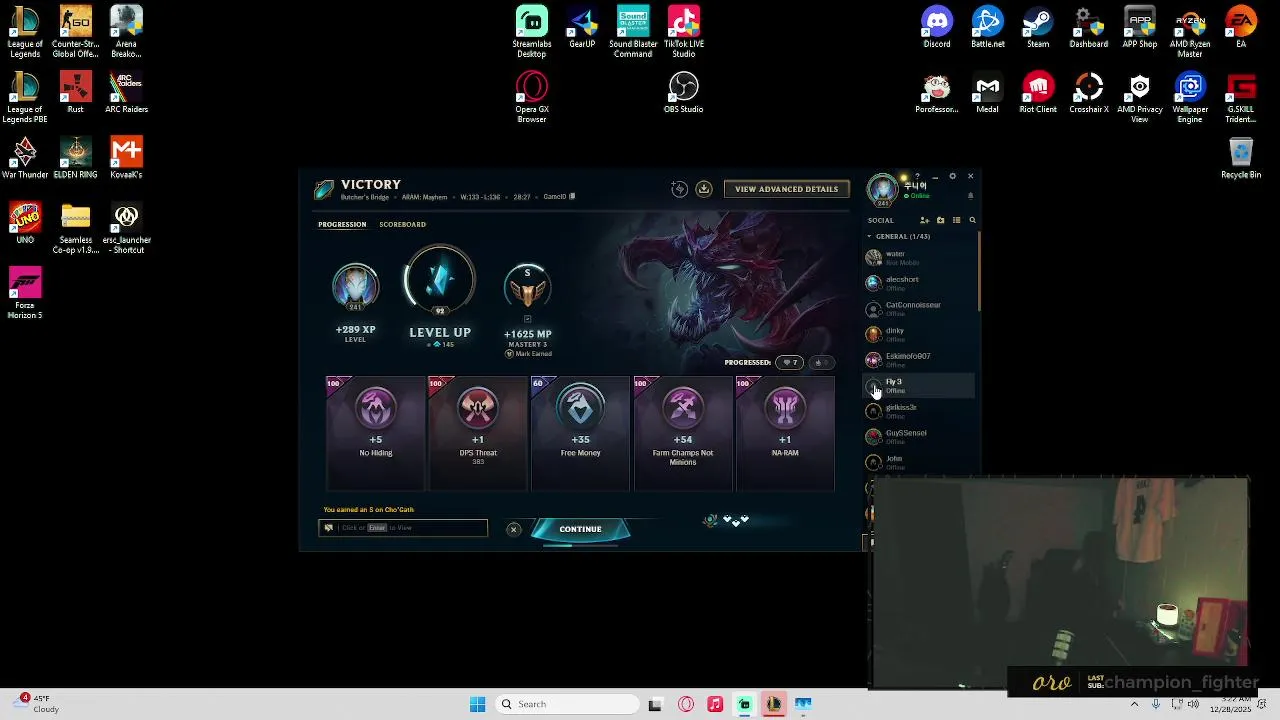Open the Task View taskbar icon
Image resolution: width=1280 pixels, height=720 pixels.
point(655,704)
